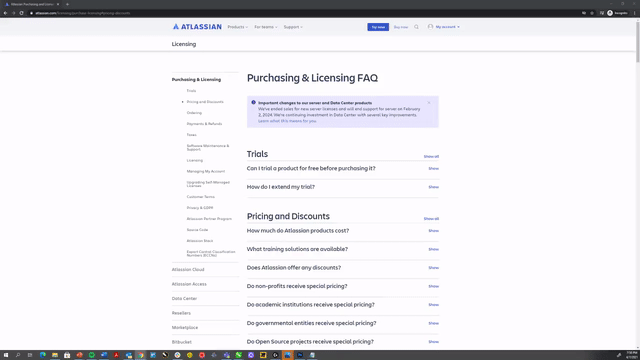Viewport: 640px width, 360px height.
Task: Show answer for 'What training solutions are available?'
Action: click(433, 249)
